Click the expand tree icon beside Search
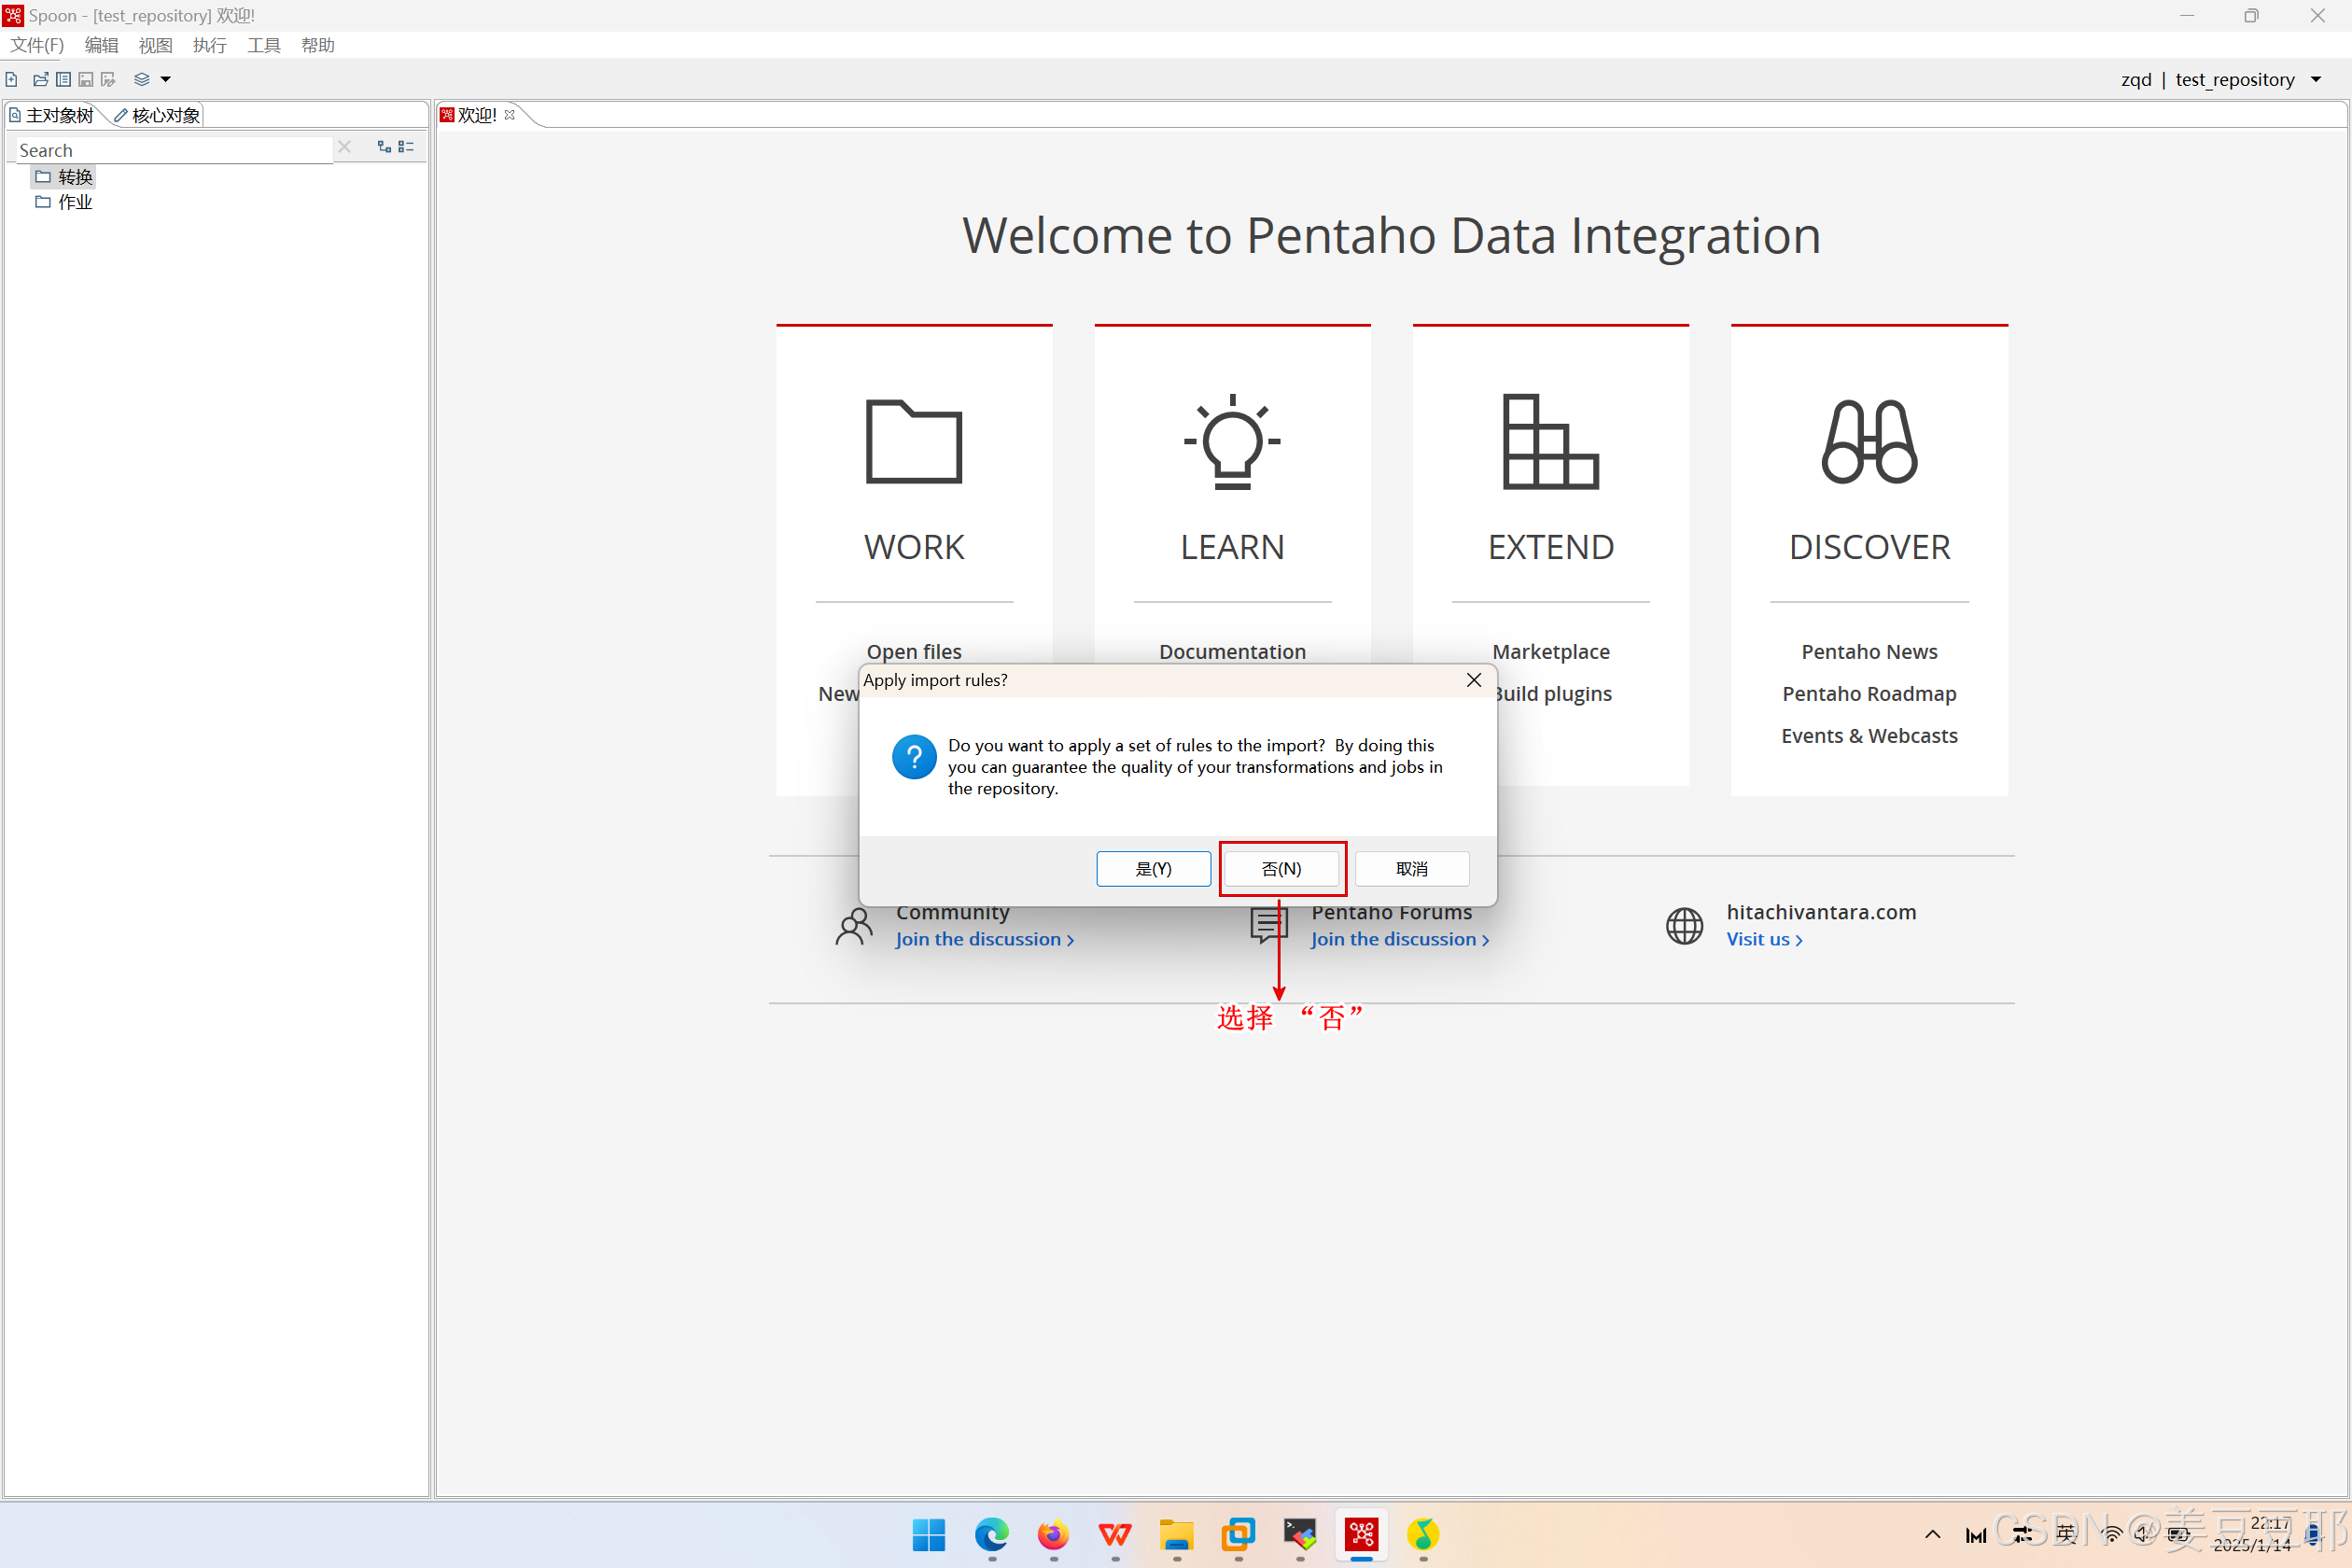 (384, 147)
